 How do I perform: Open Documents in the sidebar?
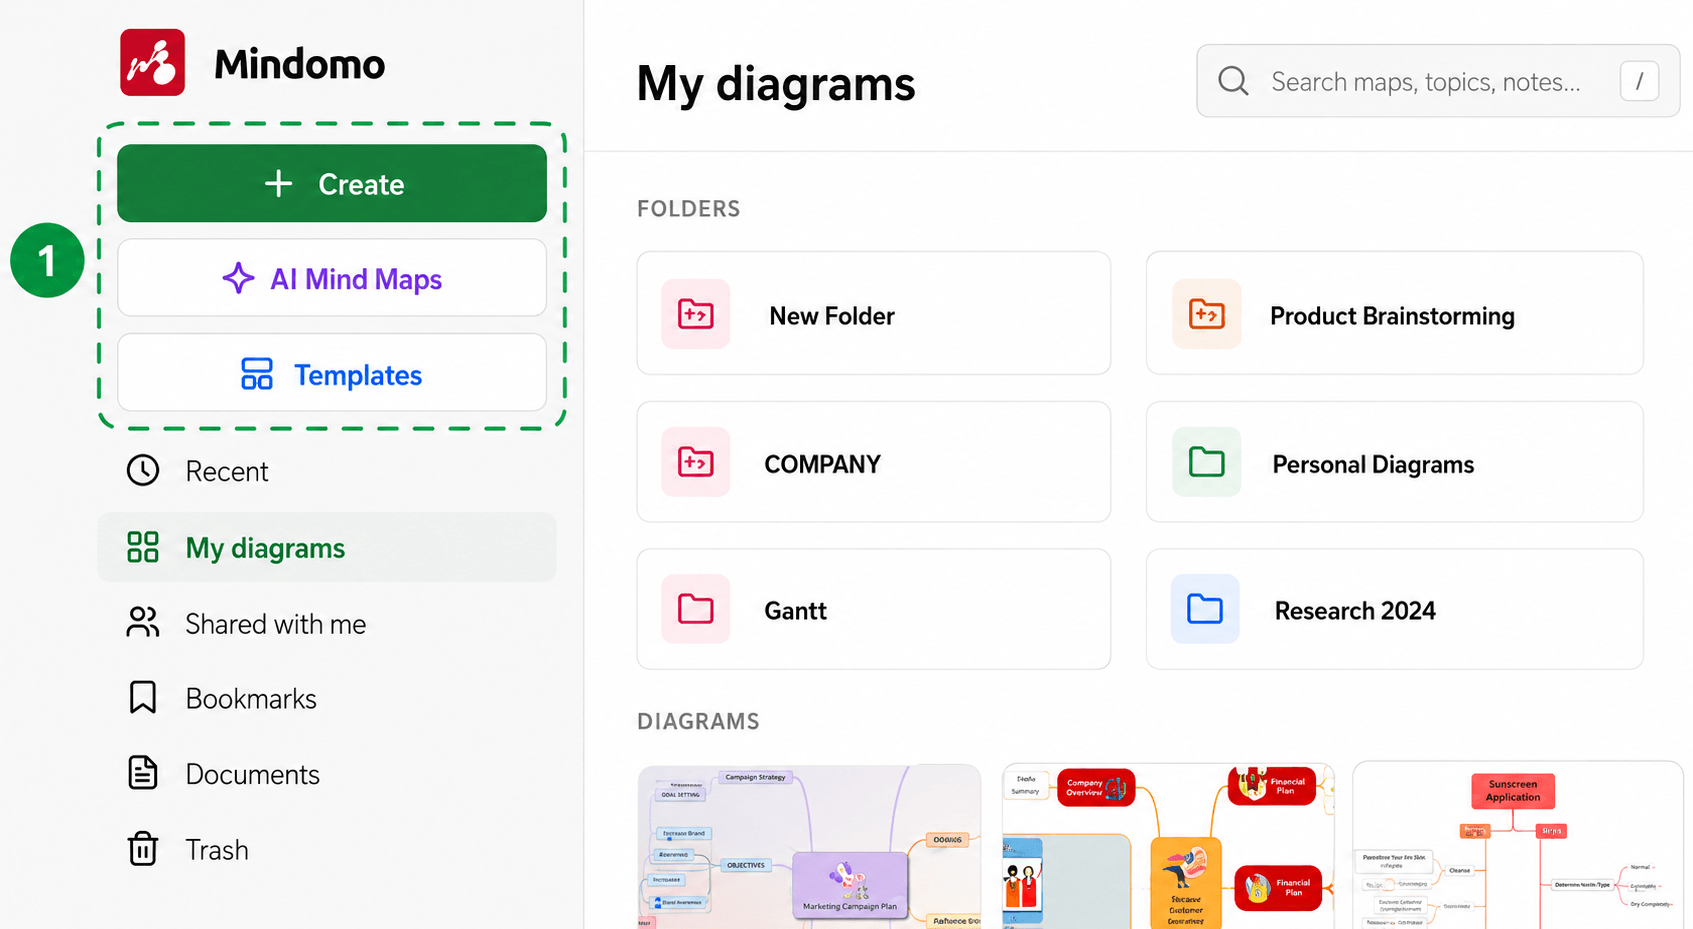coord(327,774)
